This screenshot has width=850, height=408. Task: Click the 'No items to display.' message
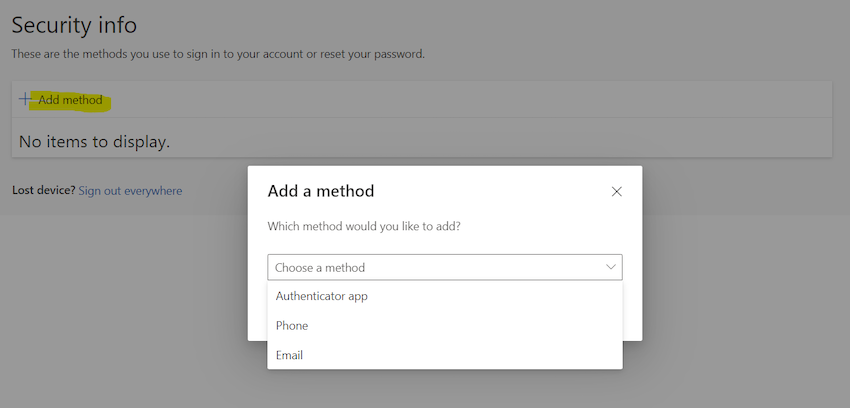[x=95, y=142]
